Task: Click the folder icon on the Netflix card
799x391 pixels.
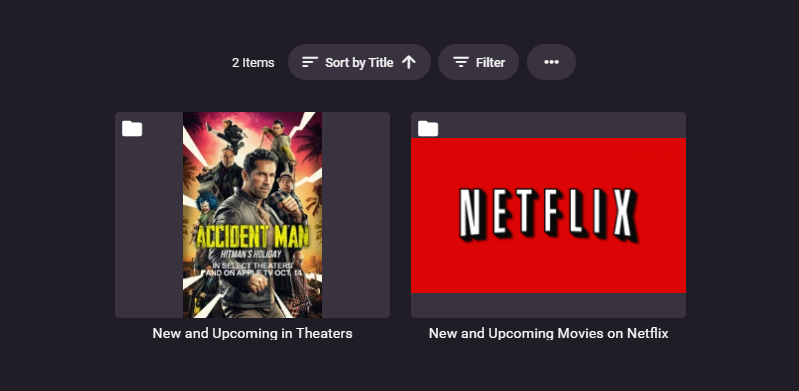Action: tap(428, 128)
